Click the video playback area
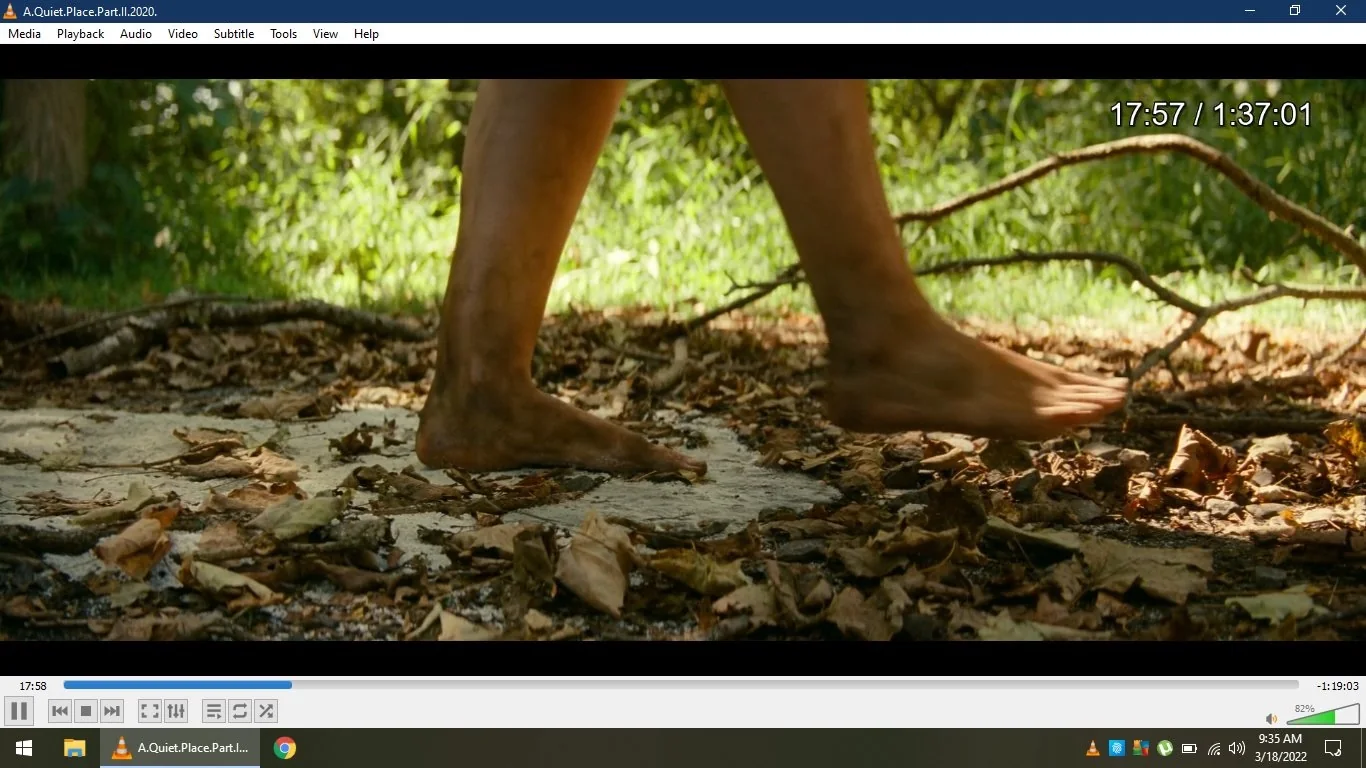Screen dimensions: 1366x768 [x=683, y=360]
